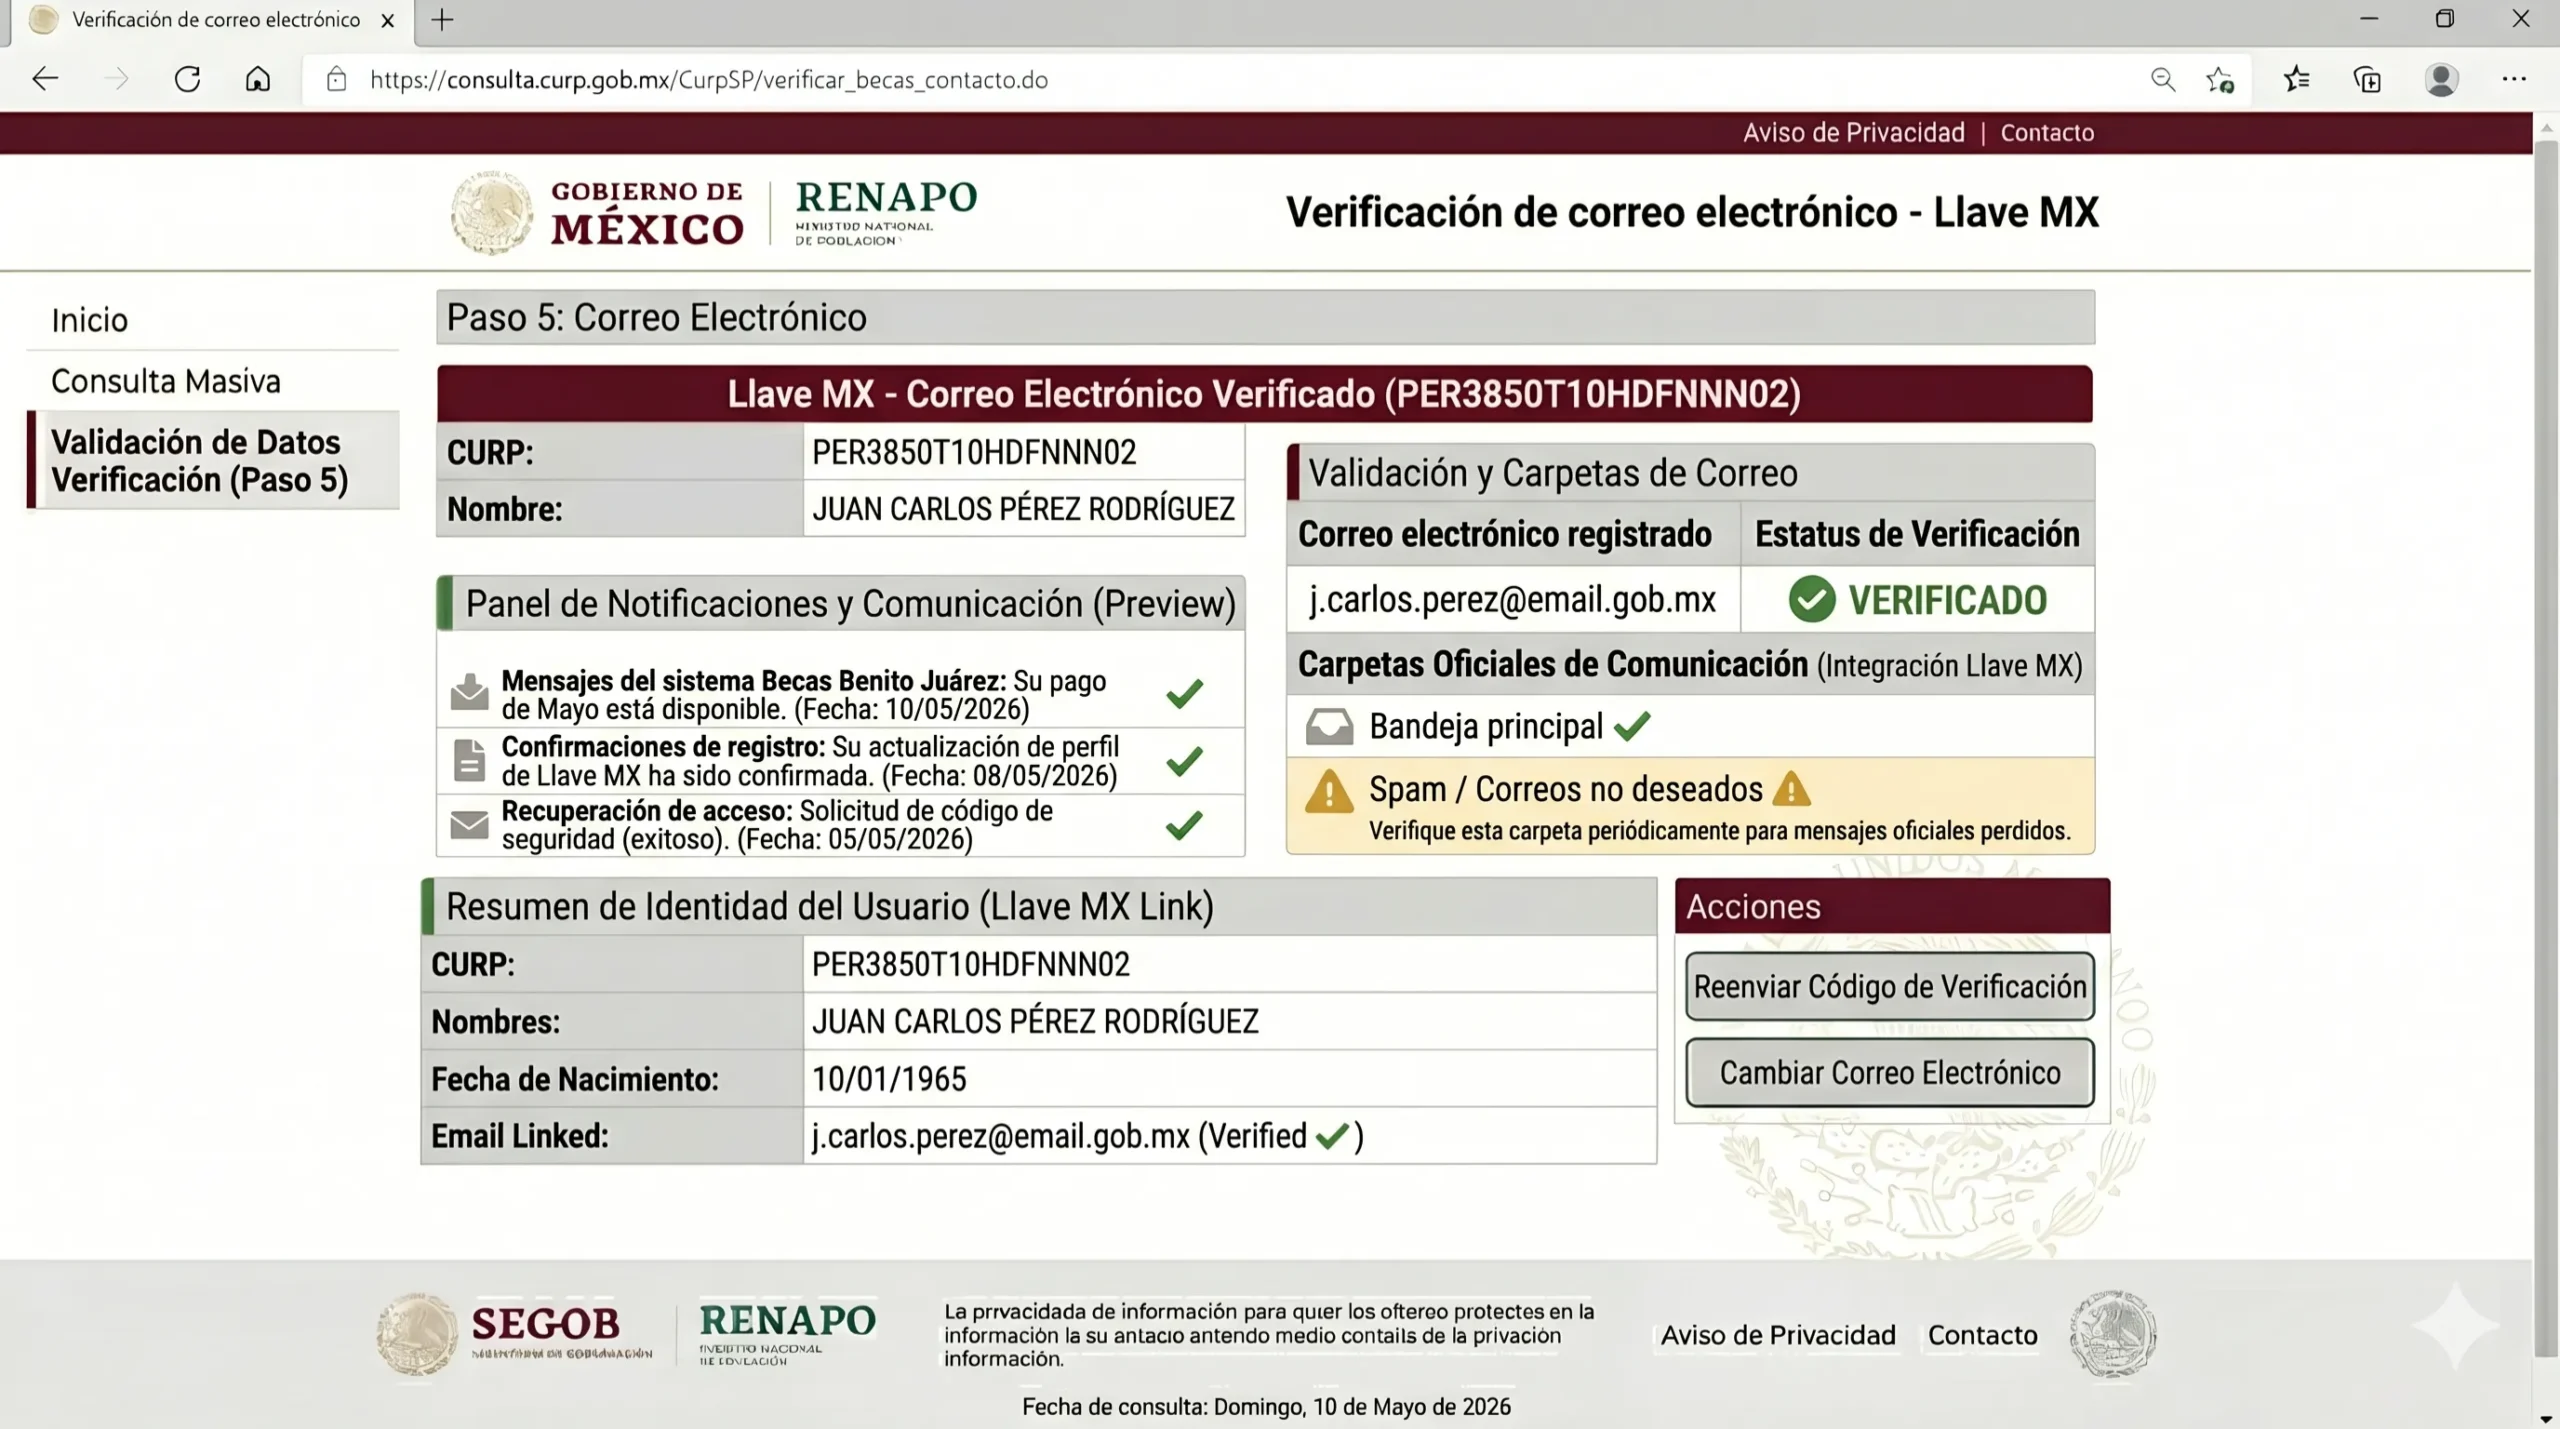Click the Acciones panel header

pos(1892,907)
